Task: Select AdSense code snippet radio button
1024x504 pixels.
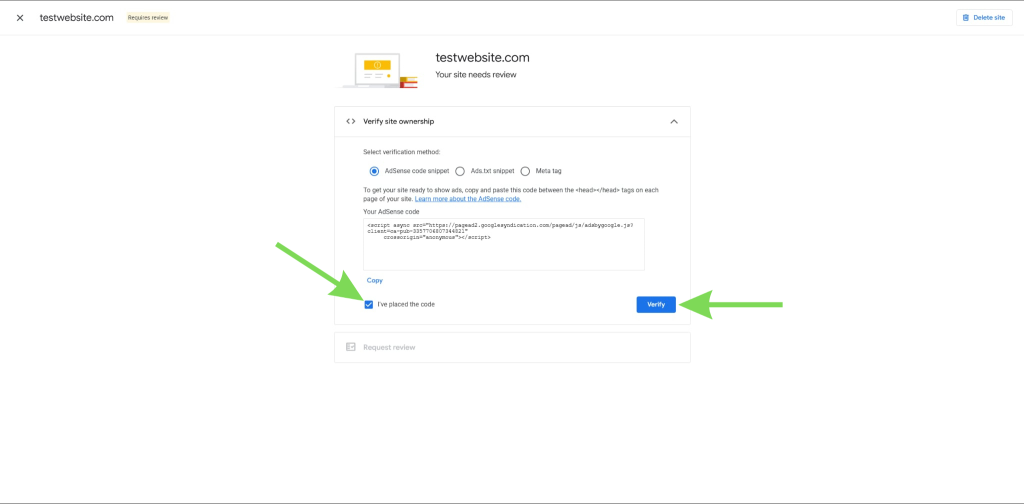Action: [x=374, y=171]
